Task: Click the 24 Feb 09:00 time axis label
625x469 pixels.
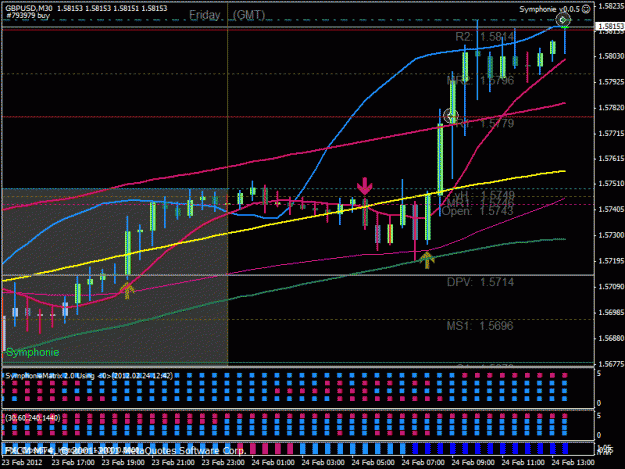Action: pyautogui.click(x=473, y=463)
